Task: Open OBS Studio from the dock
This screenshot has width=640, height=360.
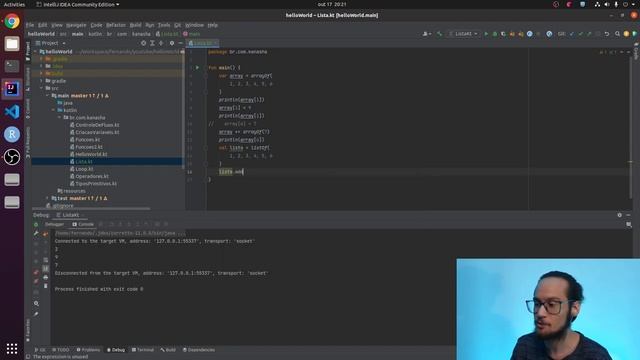Action: [12, 157]
